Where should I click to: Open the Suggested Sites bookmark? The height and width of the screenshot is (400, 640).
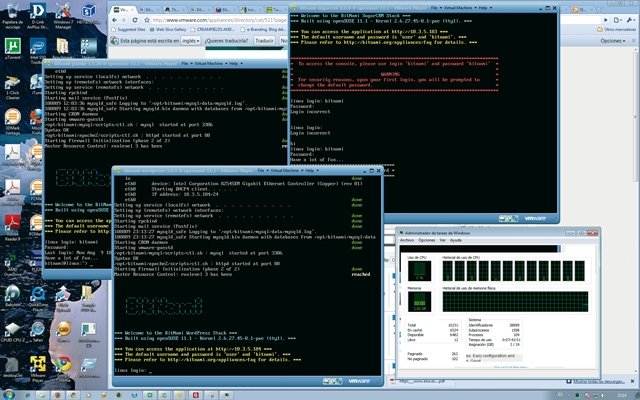(x=128, y=30)
